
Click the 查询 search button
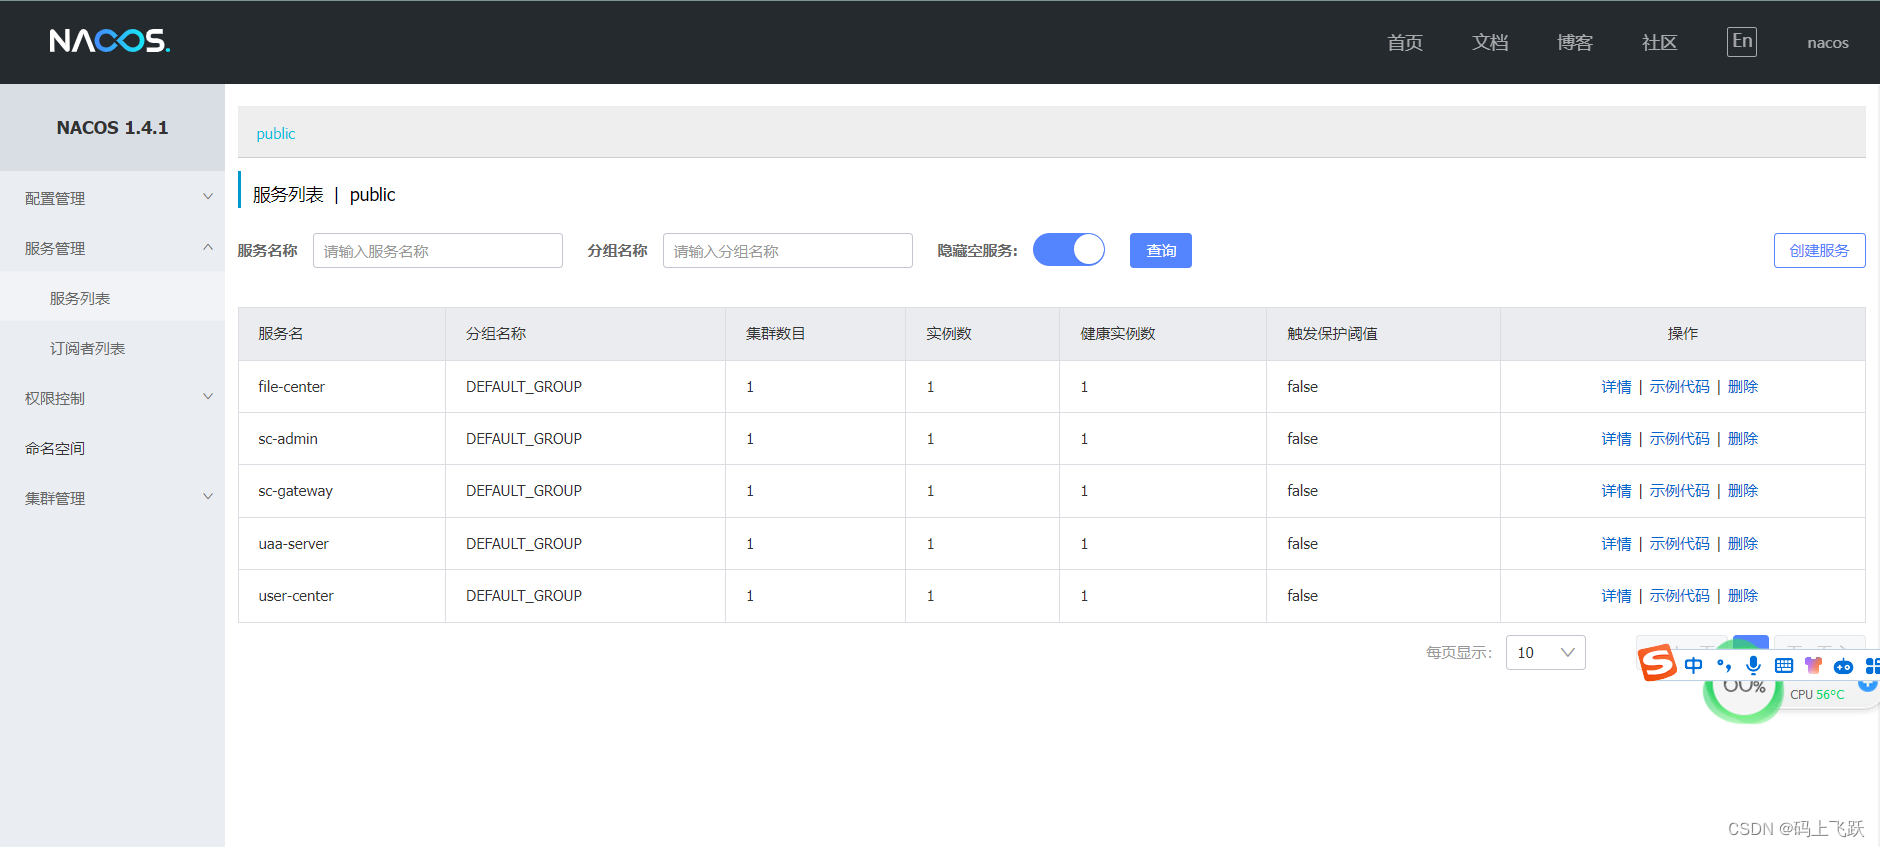[1161, 250]
